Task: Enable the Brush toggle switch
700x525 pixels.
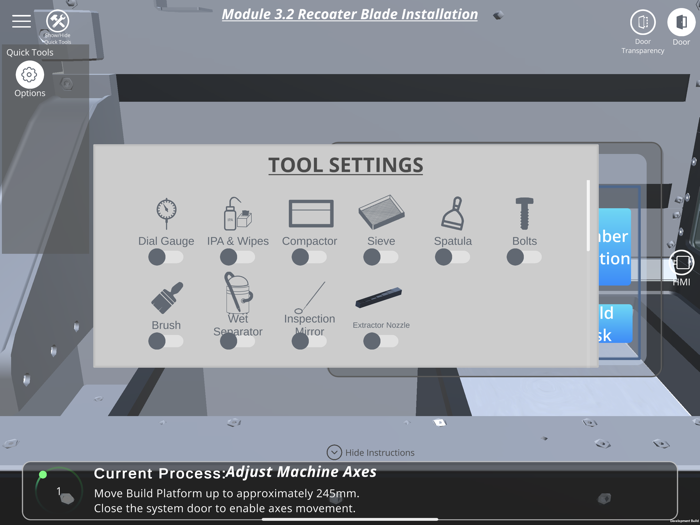Action: point(165,341)
